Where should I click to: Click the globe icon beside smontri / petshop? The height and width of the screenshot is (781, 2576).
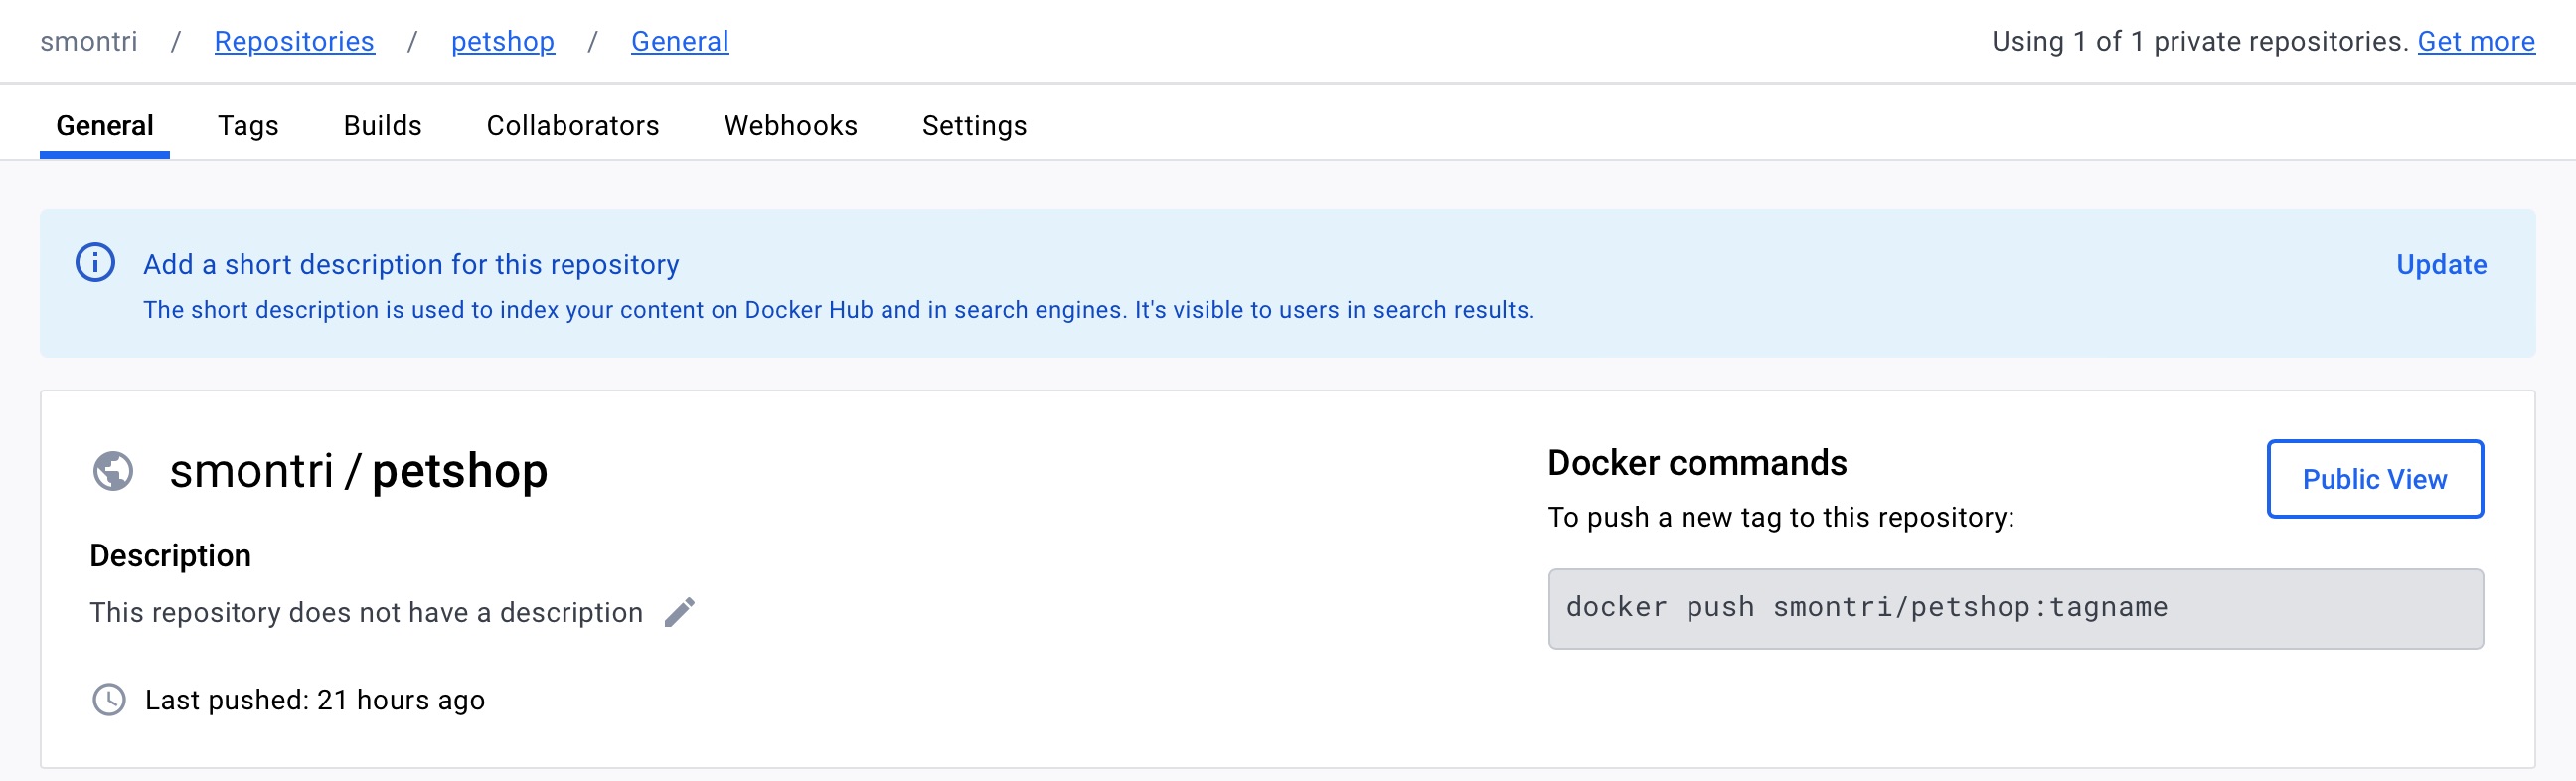point(113,471)
